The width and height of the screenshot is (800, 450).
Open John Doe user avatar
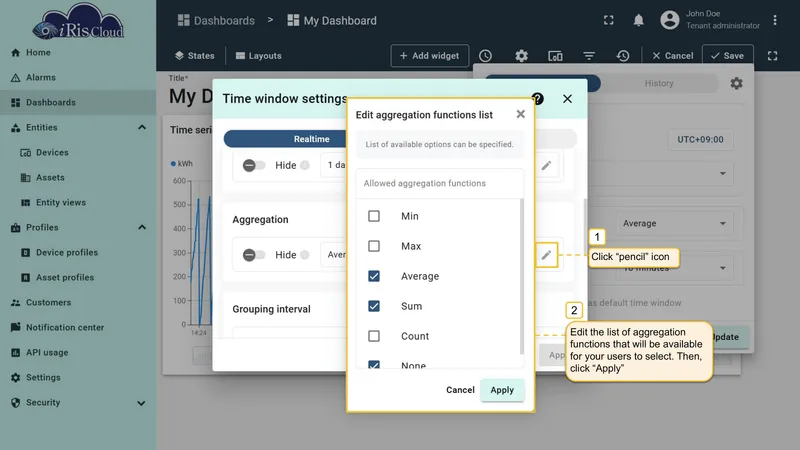[x=670, y=20]
